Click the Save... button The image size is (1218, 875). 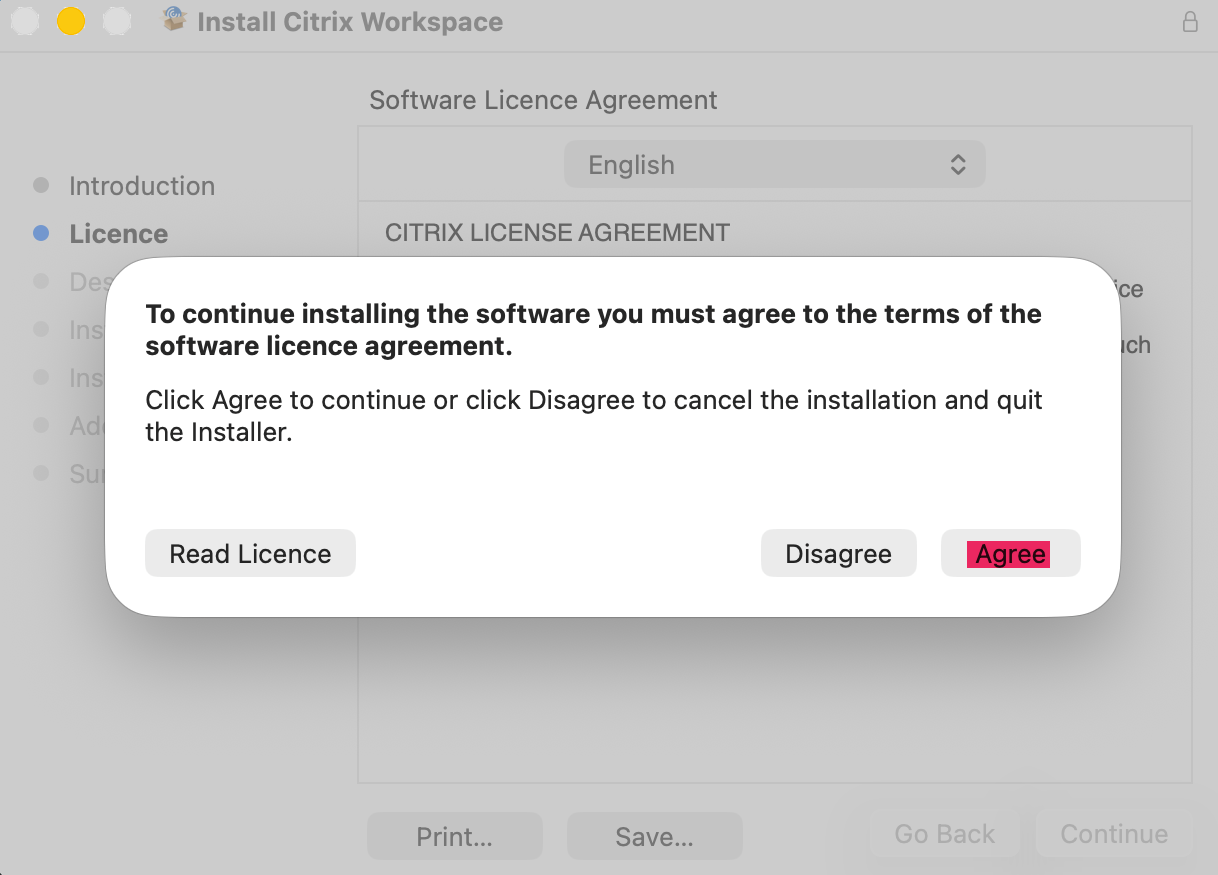654,836
